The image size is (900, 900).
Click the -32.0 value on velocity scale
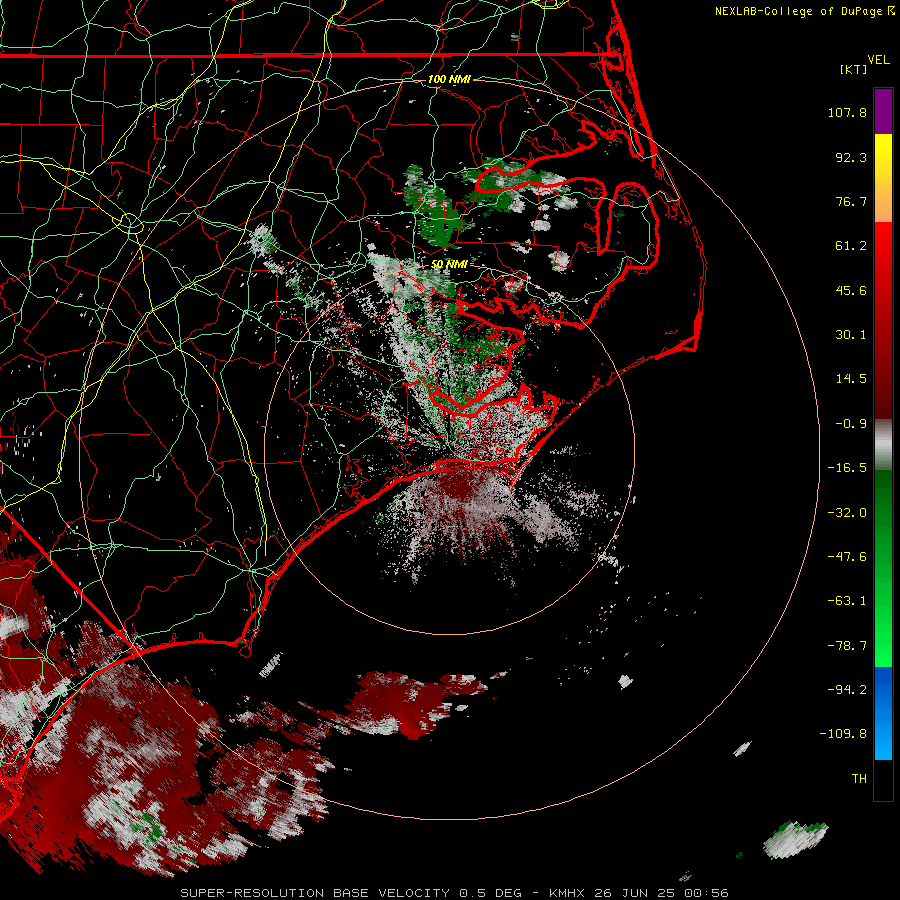847,513
